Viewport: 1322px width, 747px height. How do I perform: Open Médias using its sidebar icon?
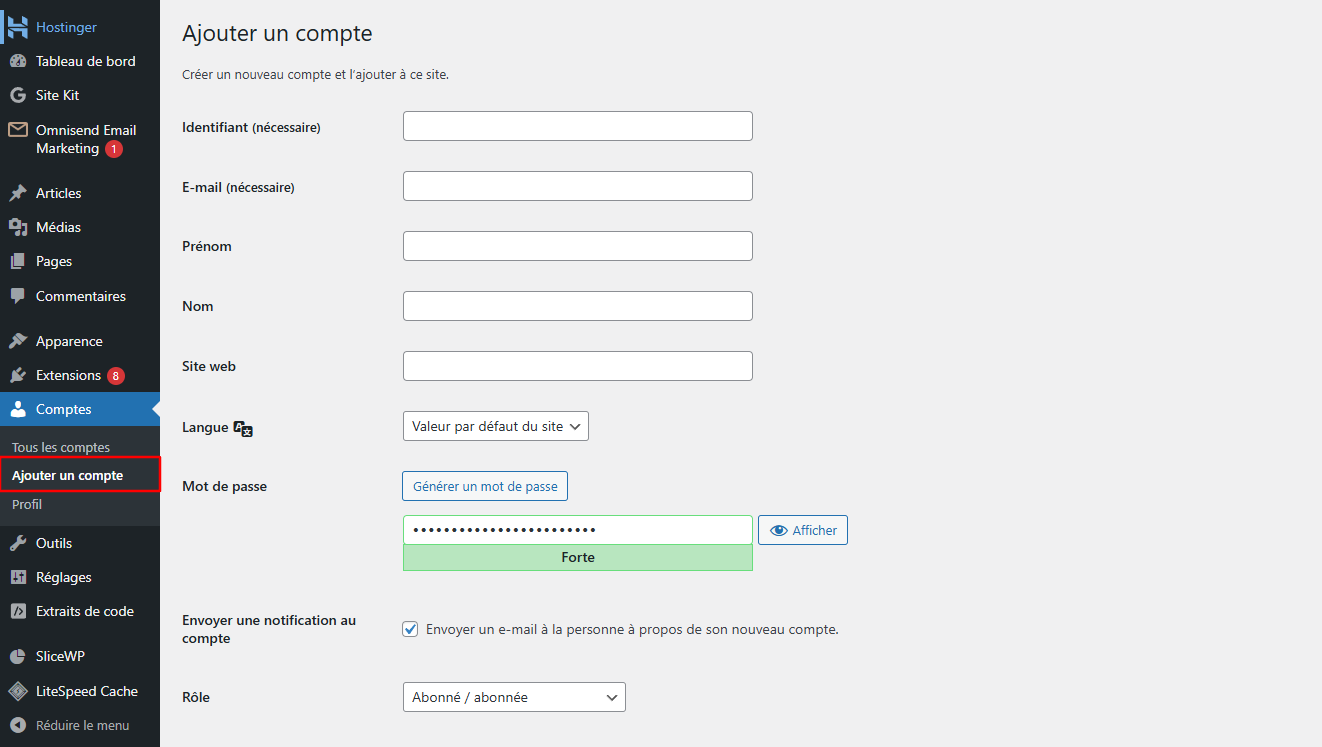click(x=19, y=227)
